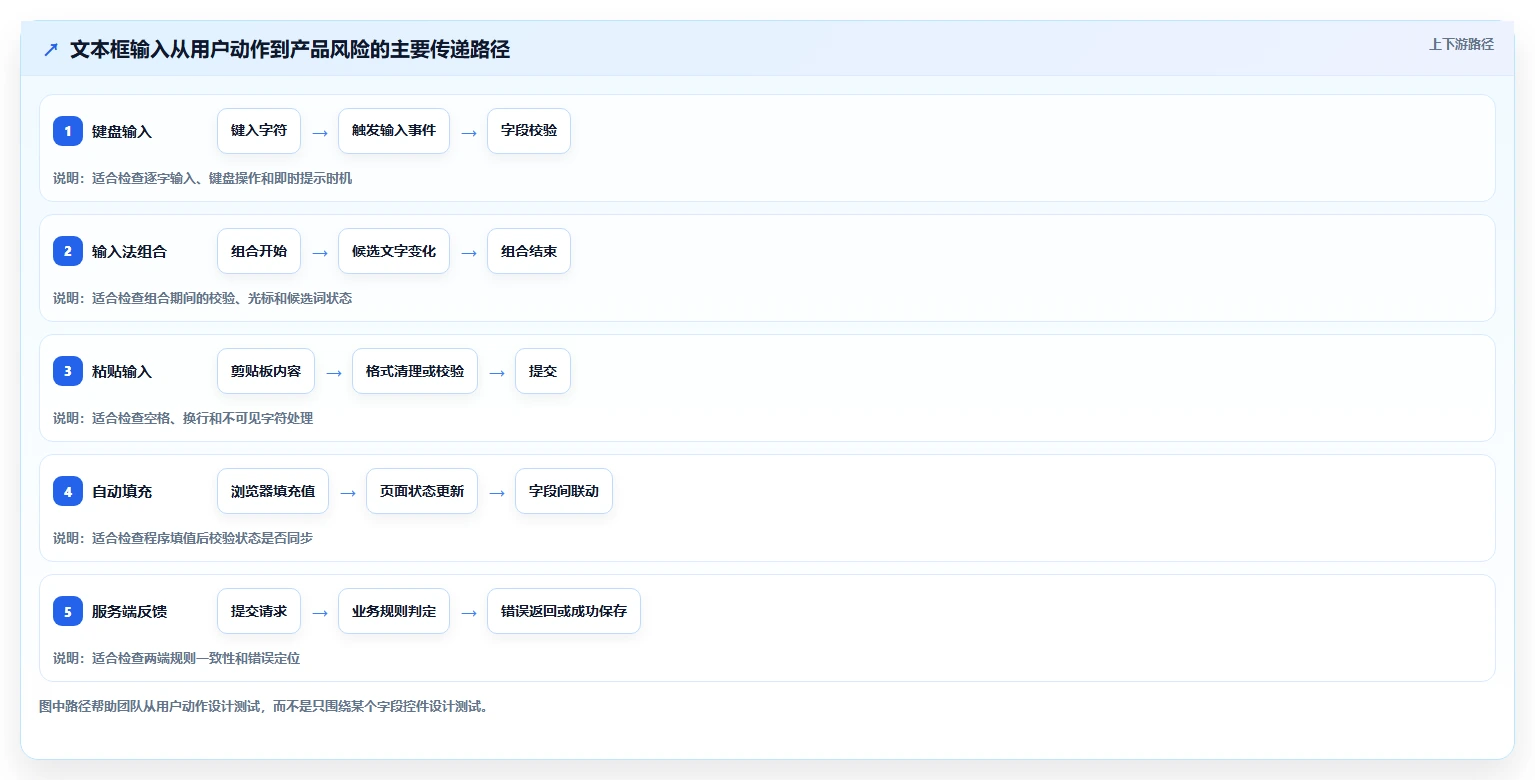Click the number 1 badge for 键盘输入
This screenshot has width=1535, height=780.
coord(68,131)
